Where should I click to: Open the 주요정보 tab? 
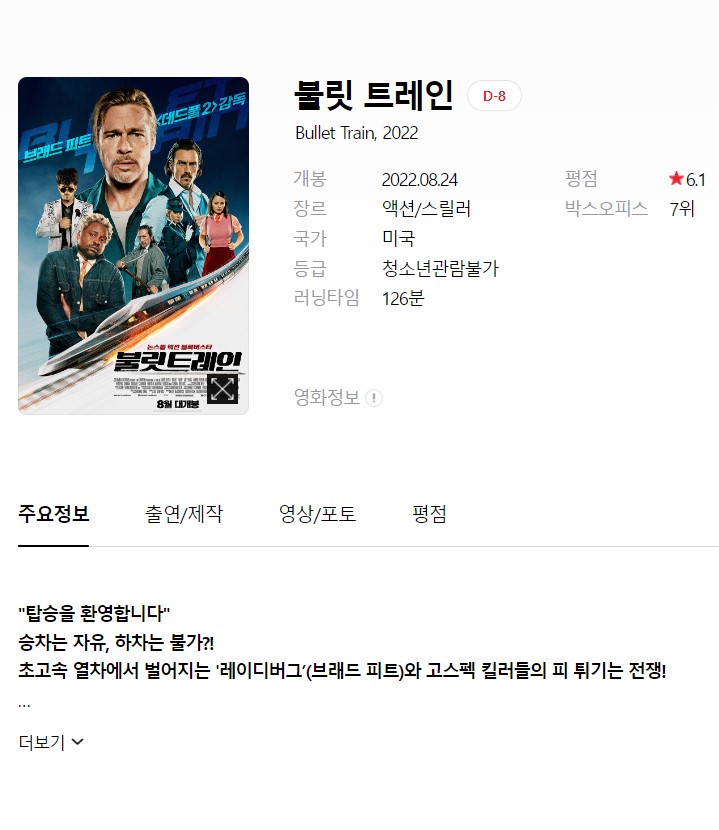pyautogui.click(x=53, y=513)
